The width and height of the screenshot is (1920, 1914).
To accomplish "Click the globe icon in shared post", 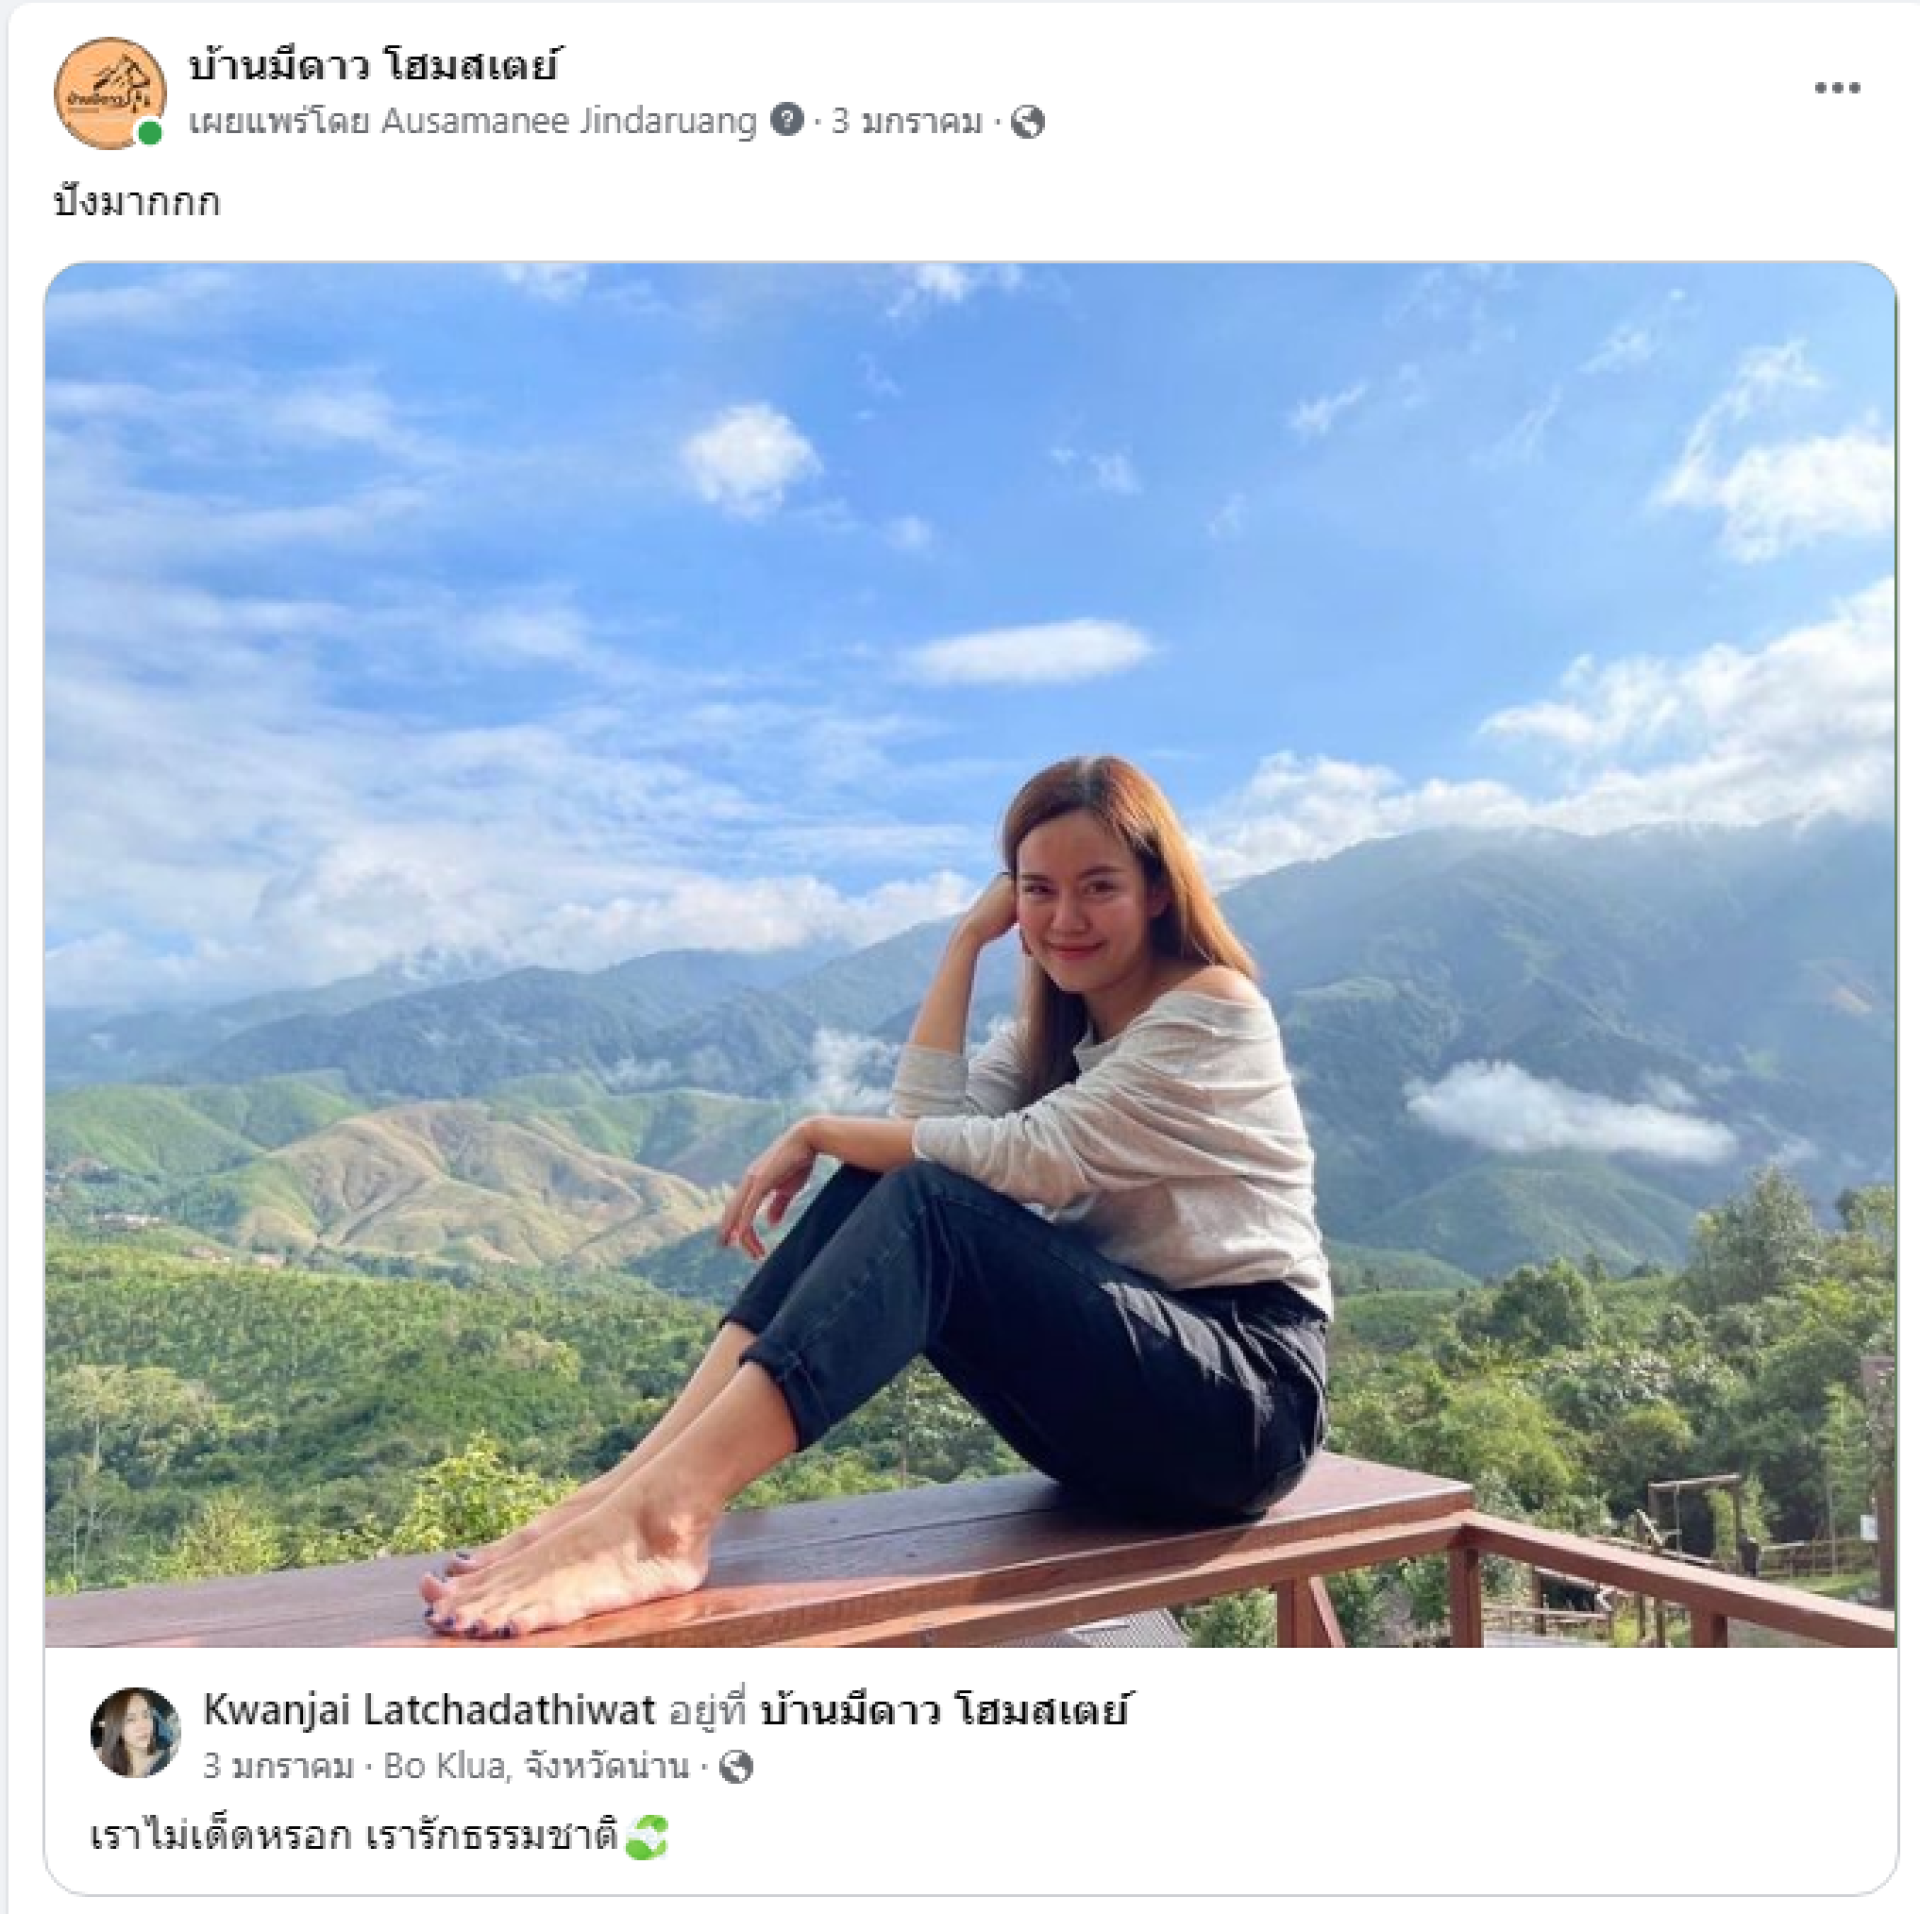I will pyautogui.click(x=736, y=1767).
